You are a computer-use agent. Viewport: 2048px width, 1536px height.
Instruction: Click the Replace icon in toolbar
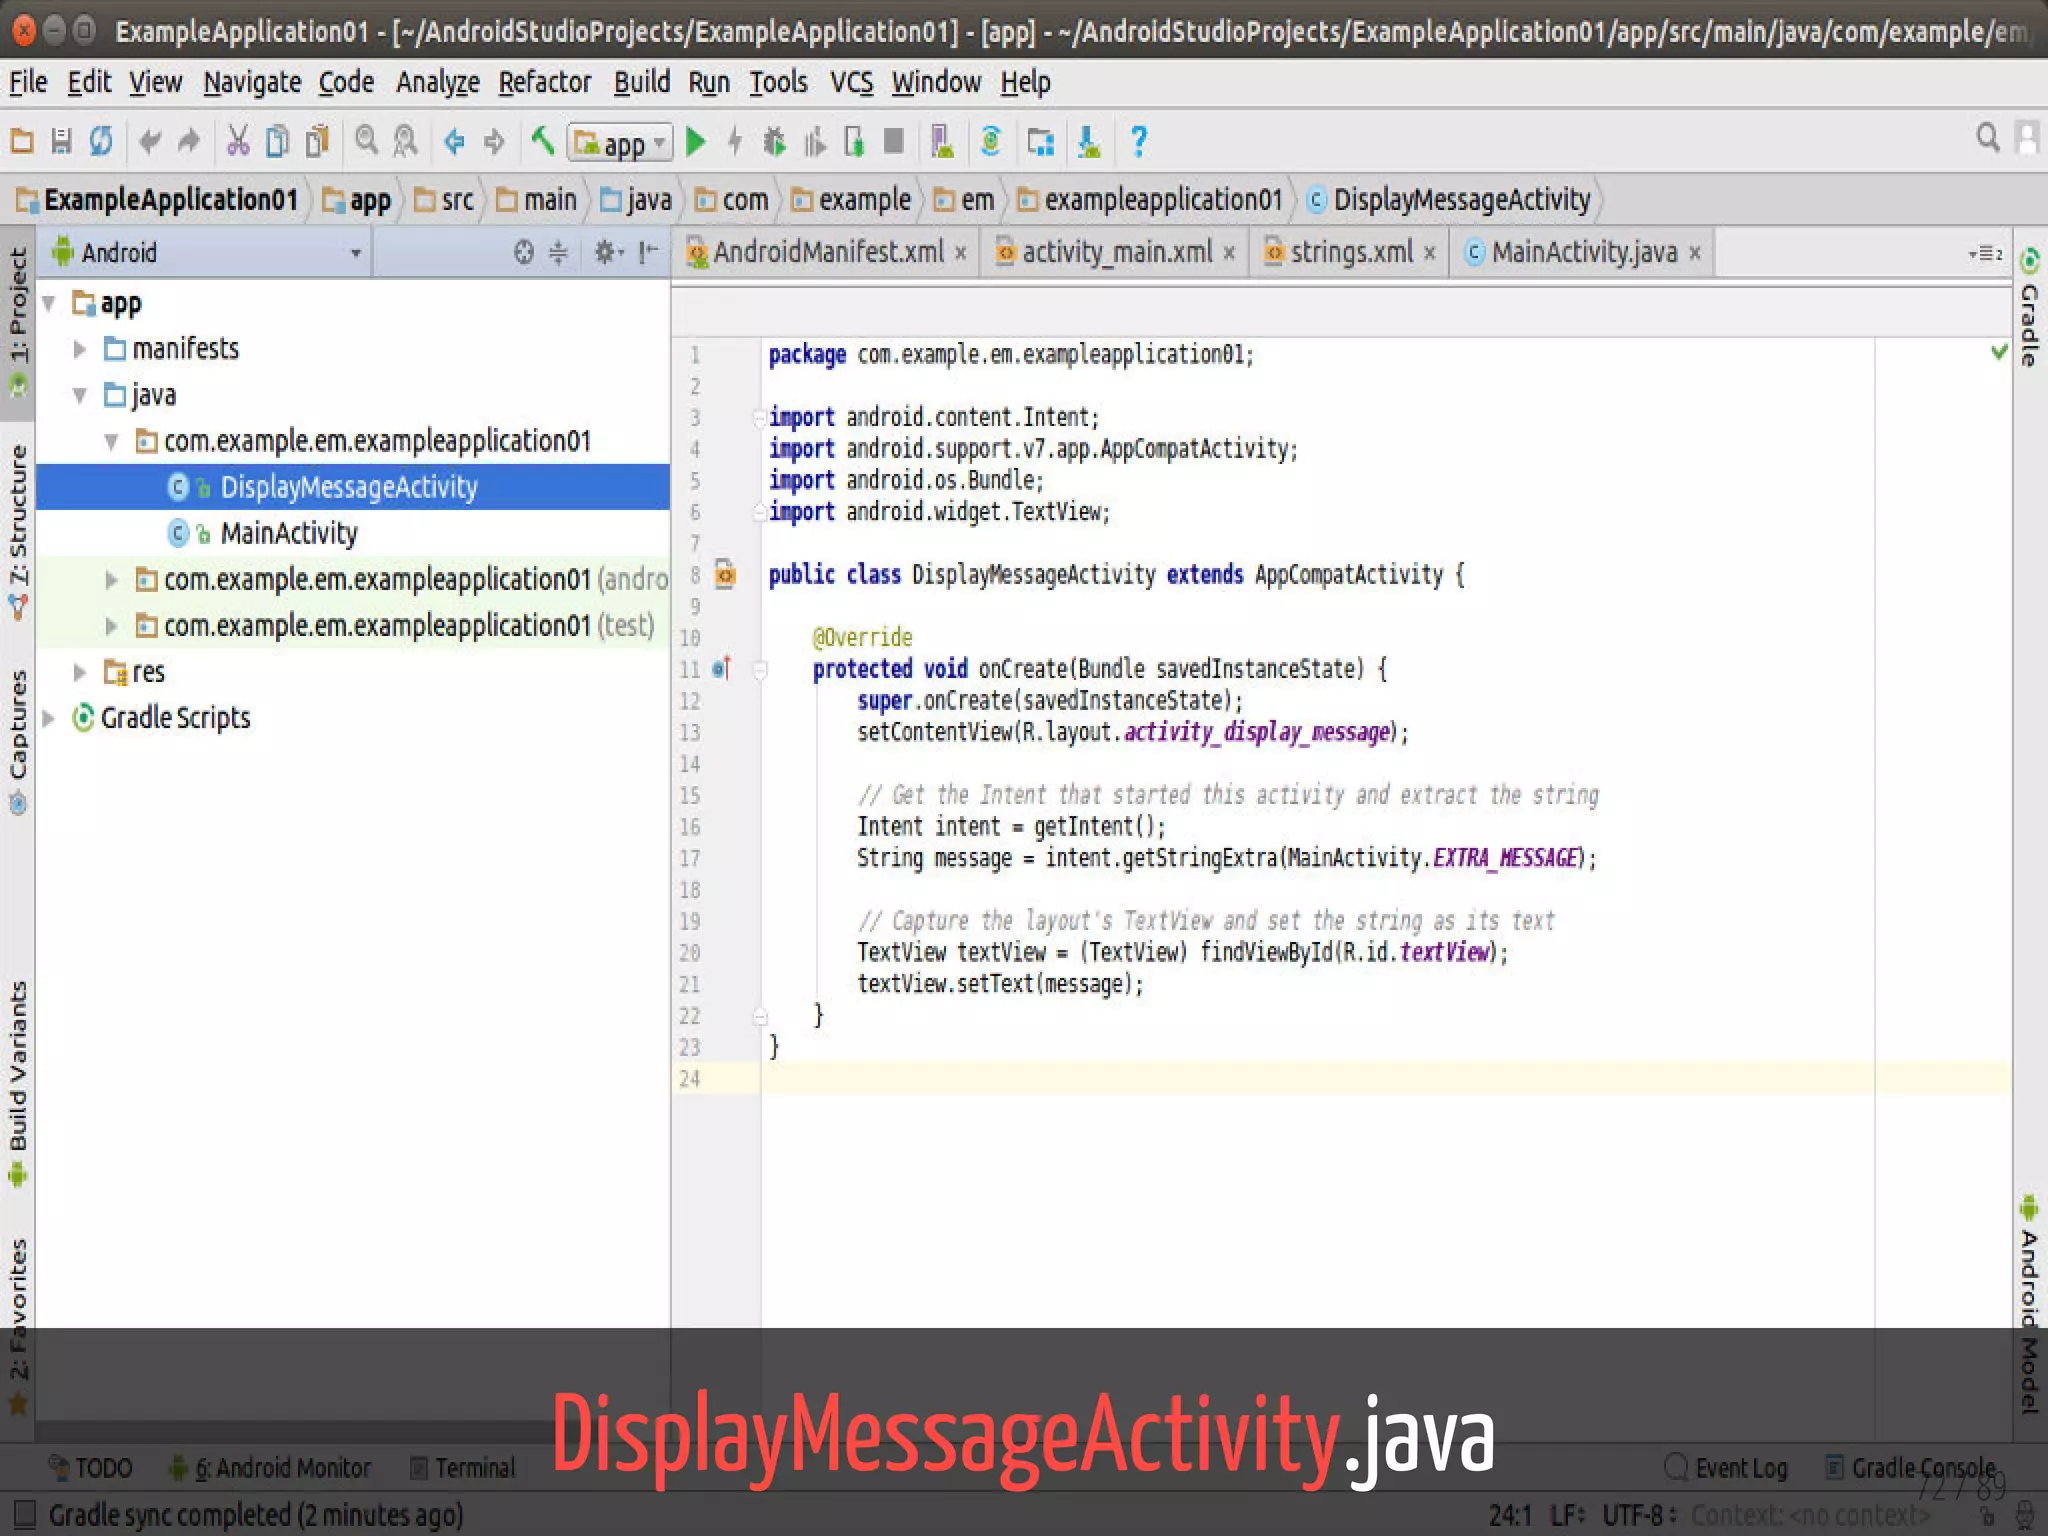[x=406, y=141]
